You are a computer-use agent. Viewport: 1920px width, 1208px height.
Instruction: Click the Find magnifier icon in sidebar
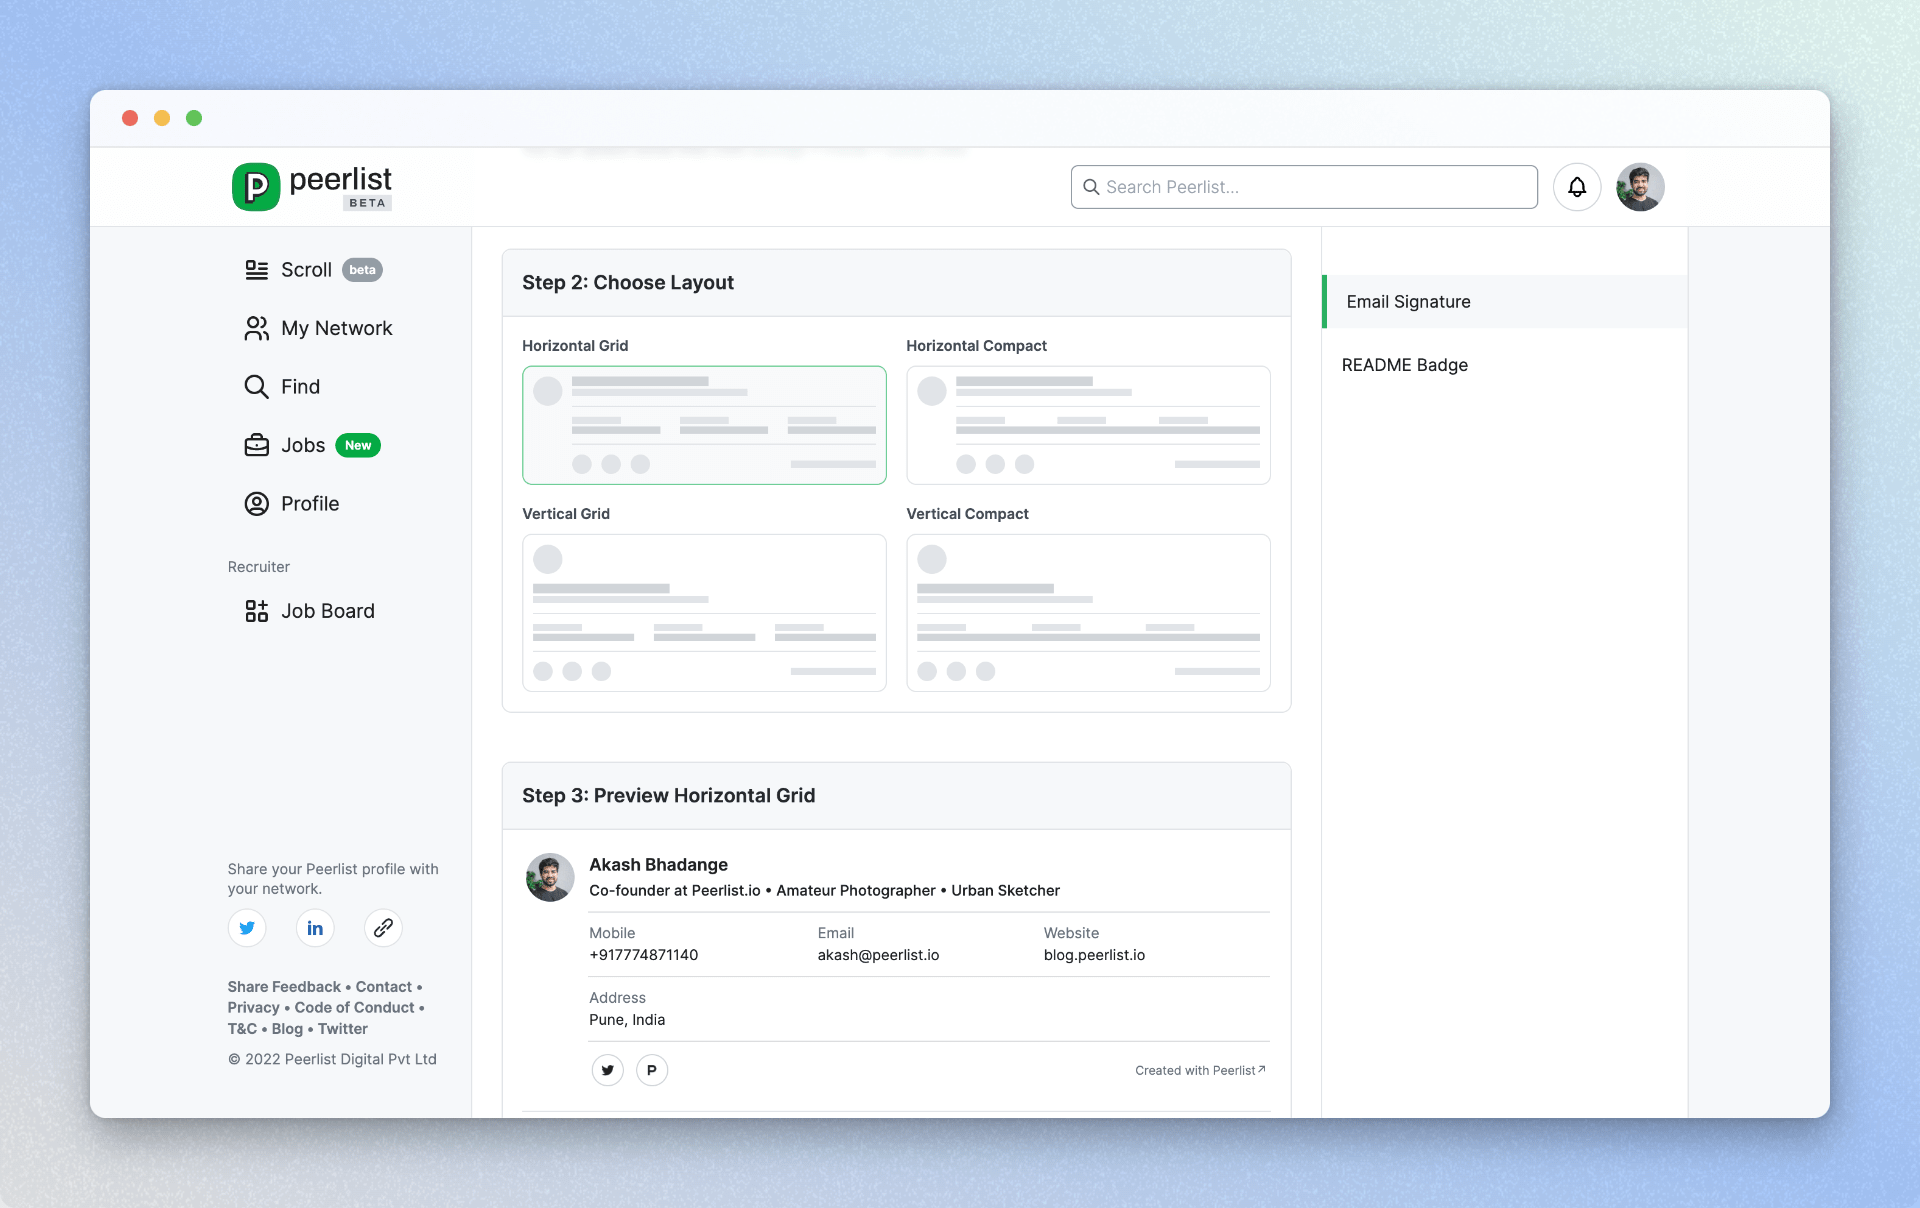tap(257, 387)
